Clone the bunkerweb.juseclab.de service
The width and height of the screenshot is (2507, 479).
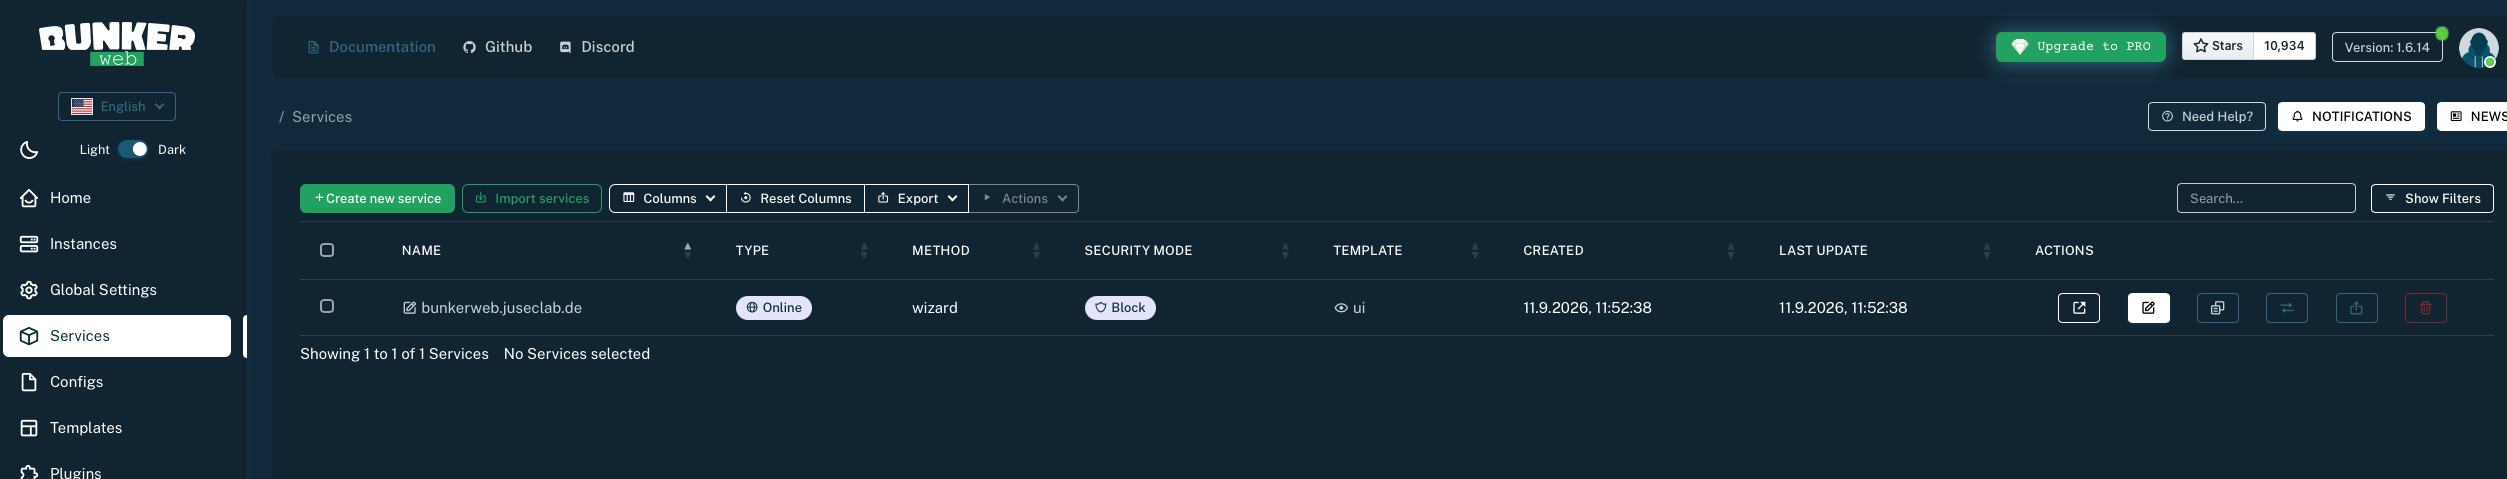point(2217,308)
